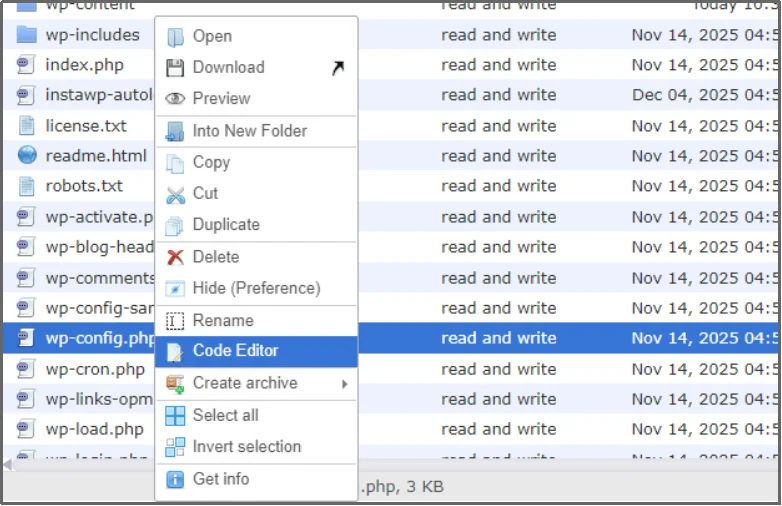This screenshot has width=782, height=506.
Task: Click the horizontal scrollbar left arrow
Action: point(7,465)
